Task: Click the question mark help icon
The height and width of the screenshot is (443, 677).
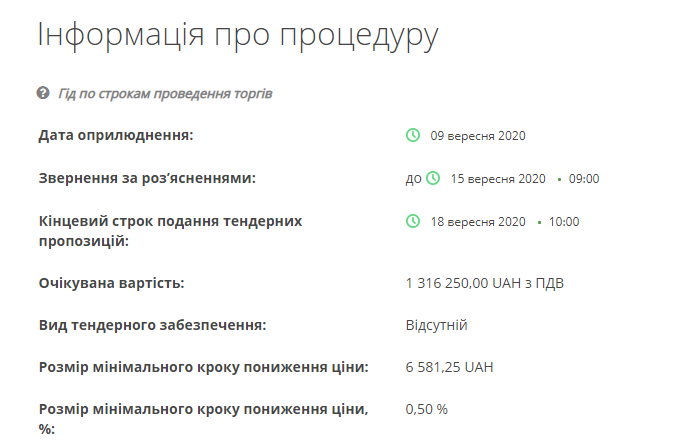Action: [x=43, y=93]
